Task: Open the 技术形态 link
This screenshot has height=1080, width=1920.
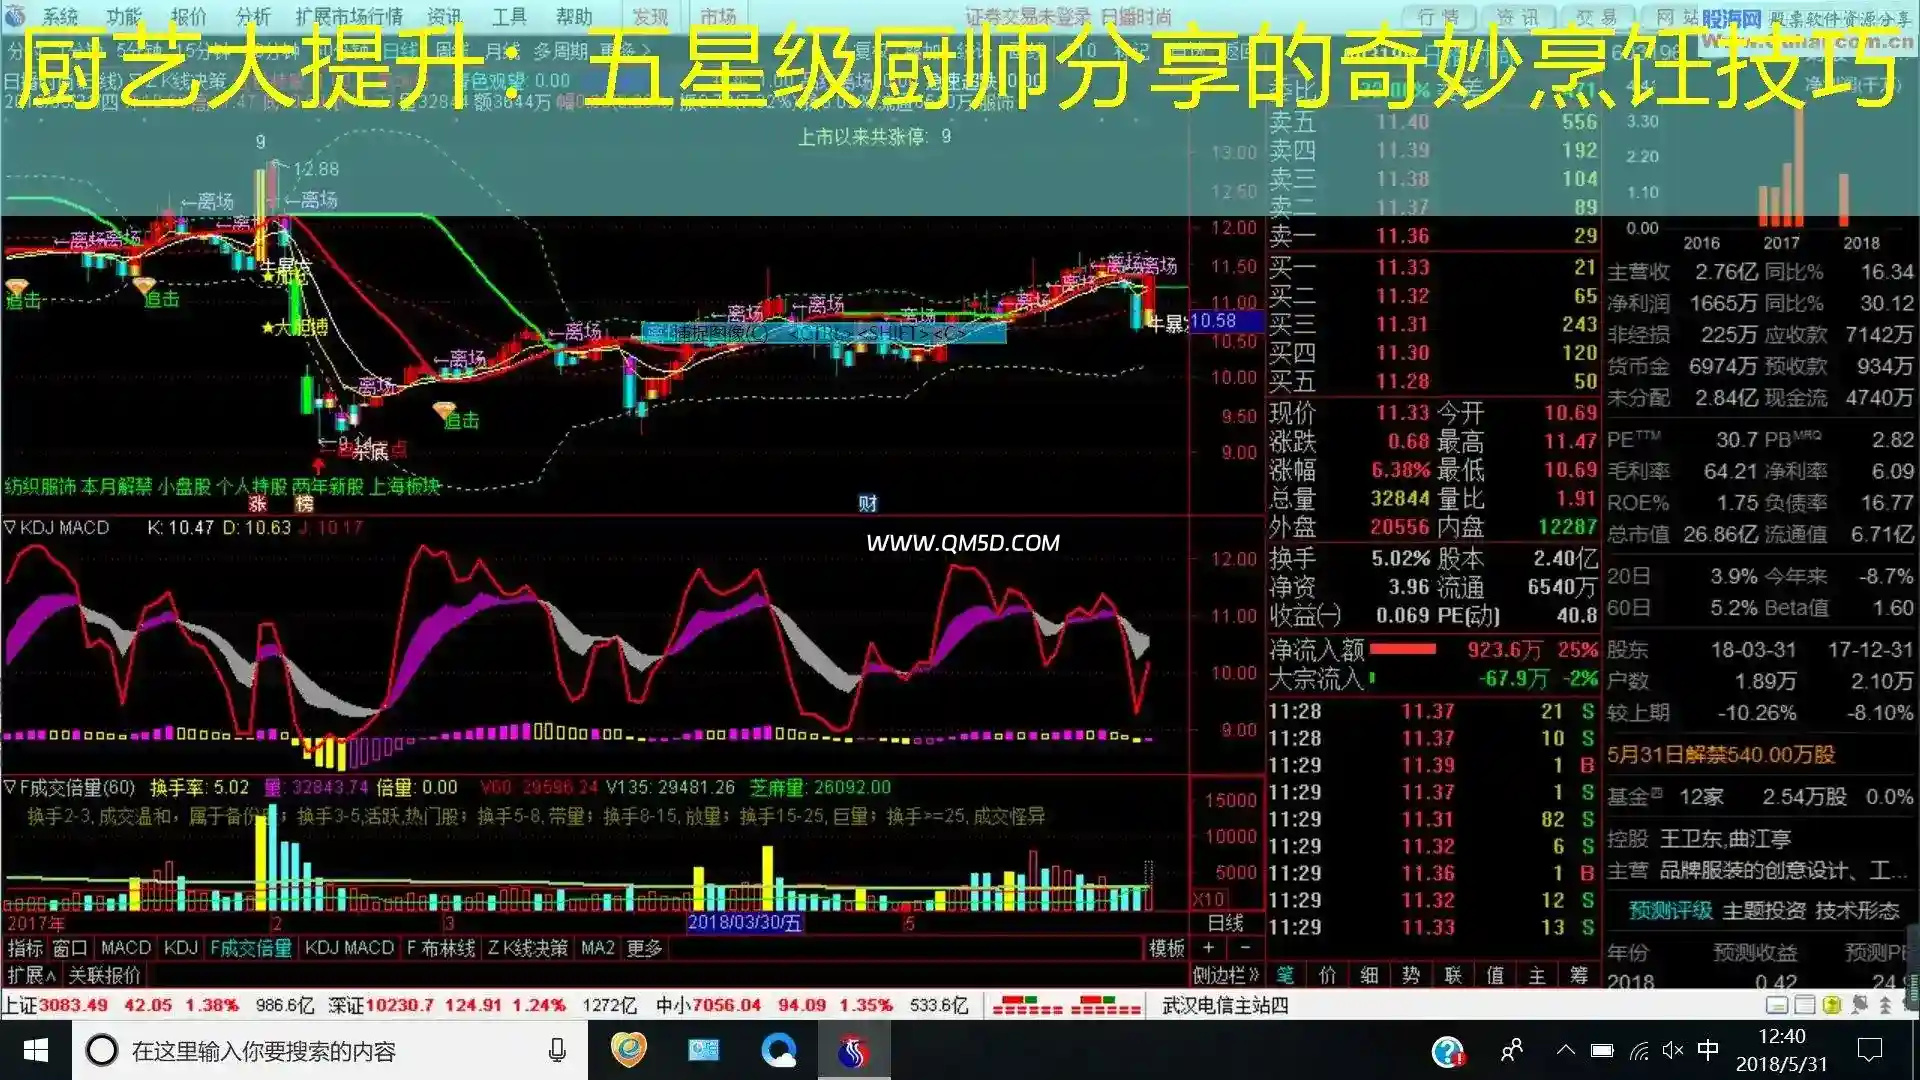Action: click(1857, 911)
